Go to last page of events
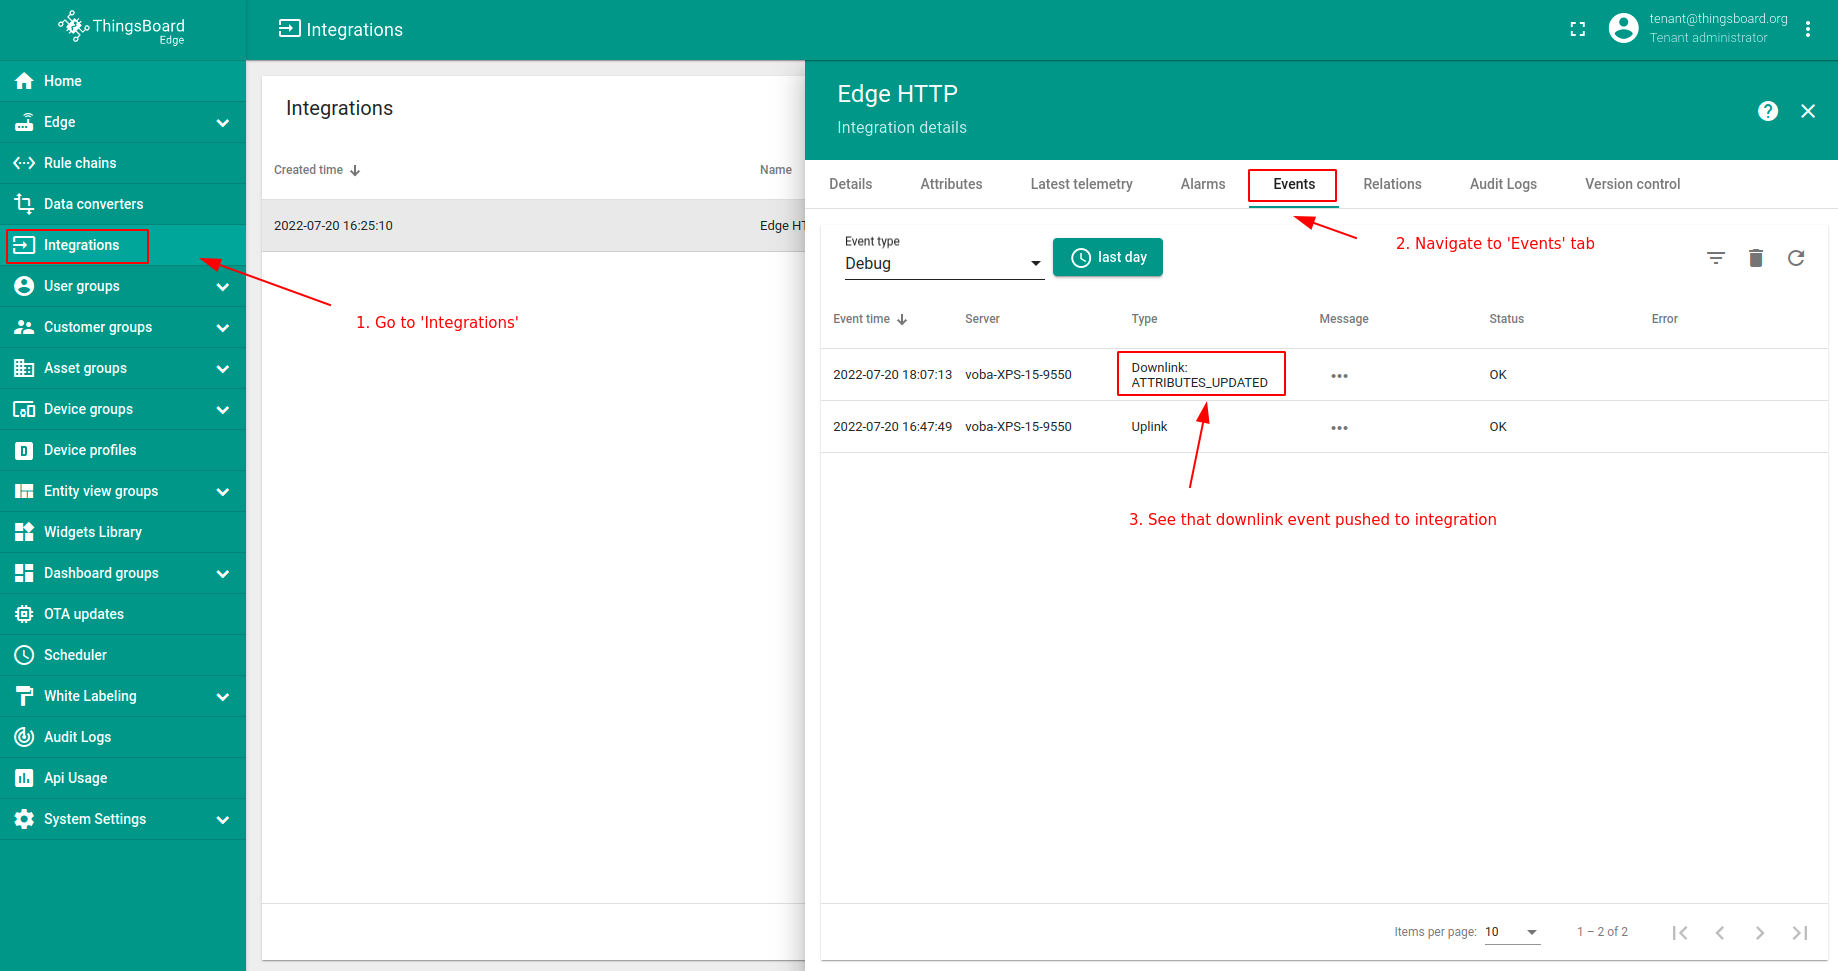1838x971 pixels. (x=1800, y=933)
